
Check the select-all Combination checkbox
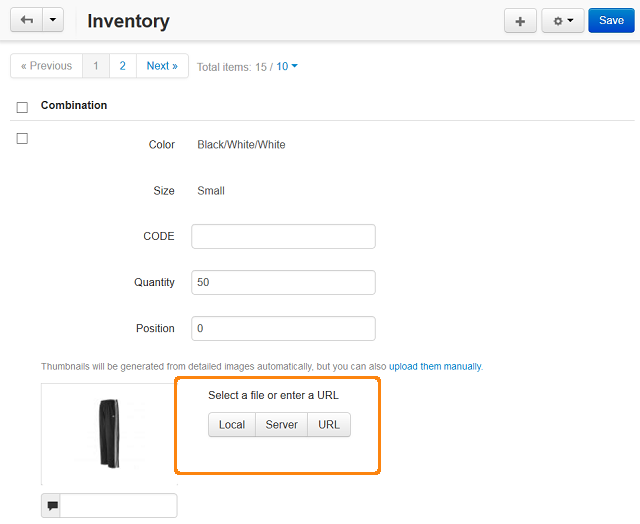[x=22, y=107]
